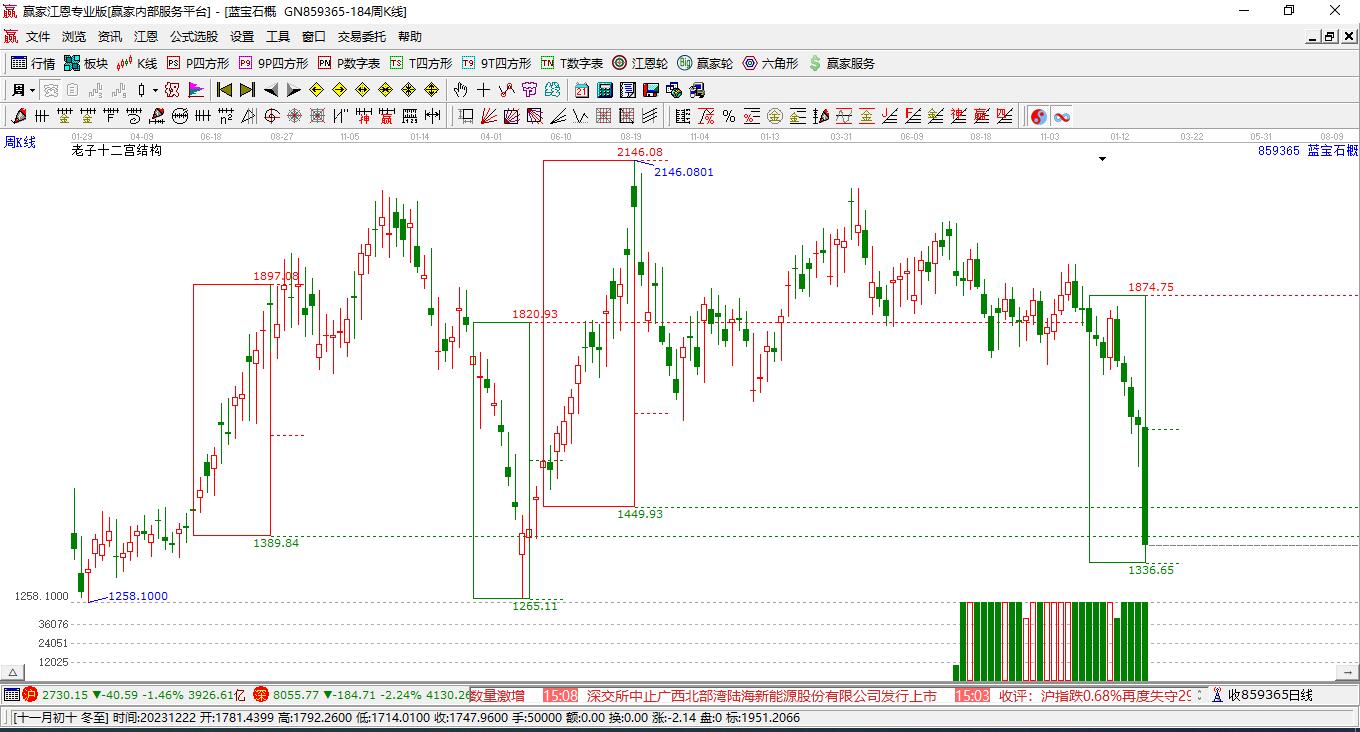The height and width of the screenshot is (732, 1360).
Task: Open the 深交所中止 news headline
Action: 762,695
